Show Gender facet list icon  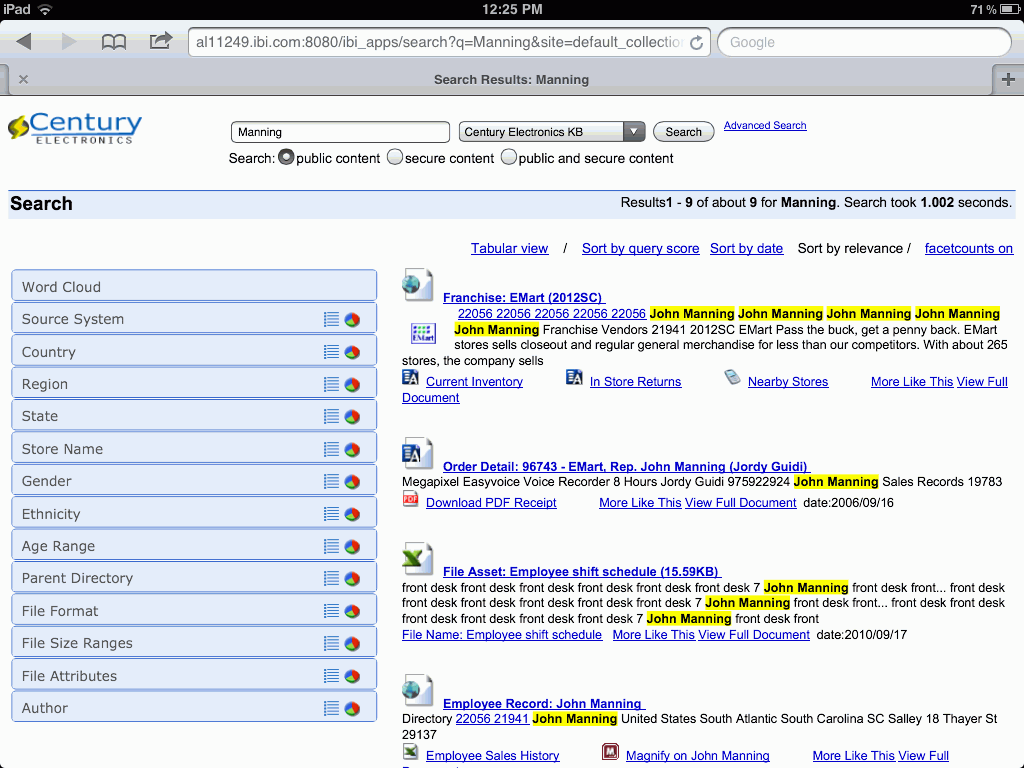click(x=332, y=481)
